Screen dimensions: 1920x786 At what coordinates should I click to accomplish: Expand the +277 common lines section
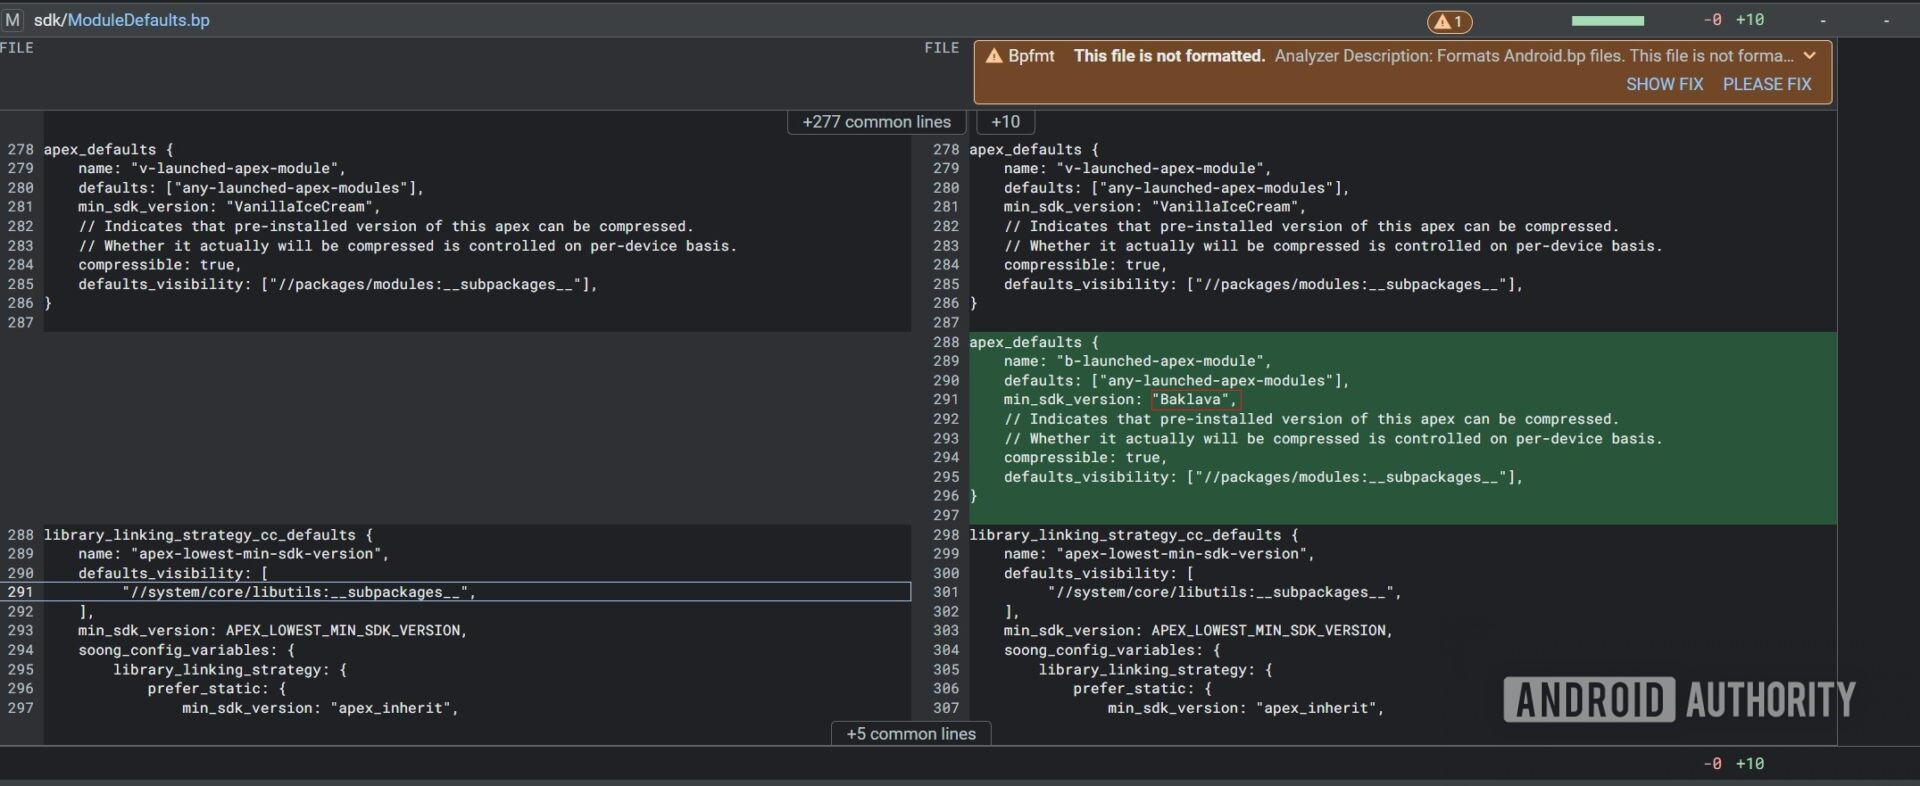(876, 122)
